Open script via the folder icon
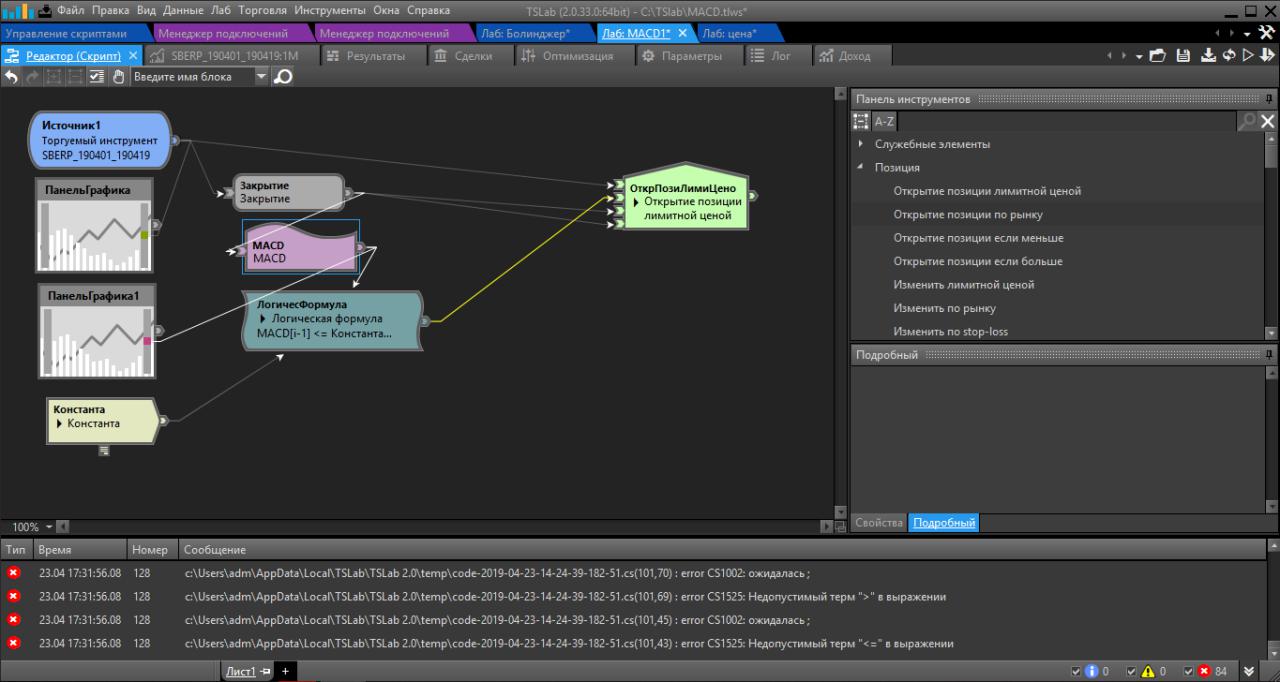The image size is (1280, 682). 1158,56
